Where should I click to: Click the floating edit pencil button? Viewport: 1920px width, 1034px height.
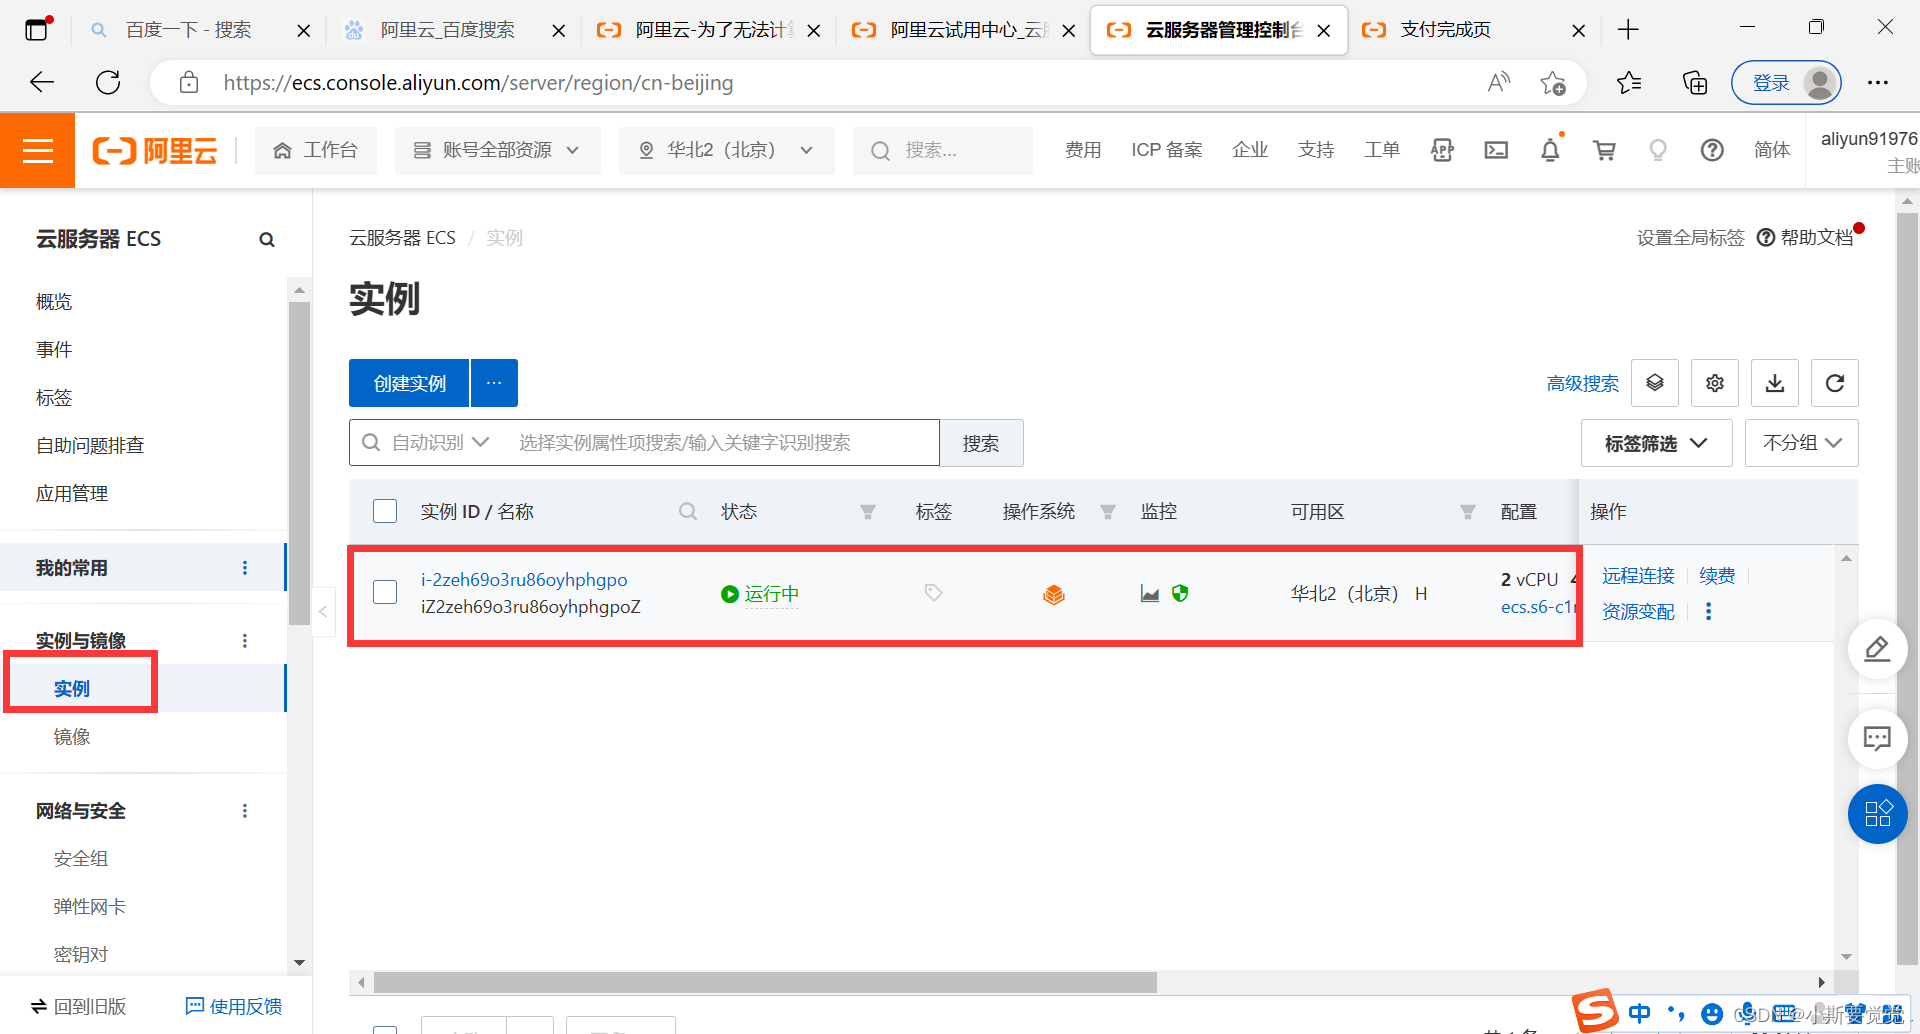(1877, 649)
